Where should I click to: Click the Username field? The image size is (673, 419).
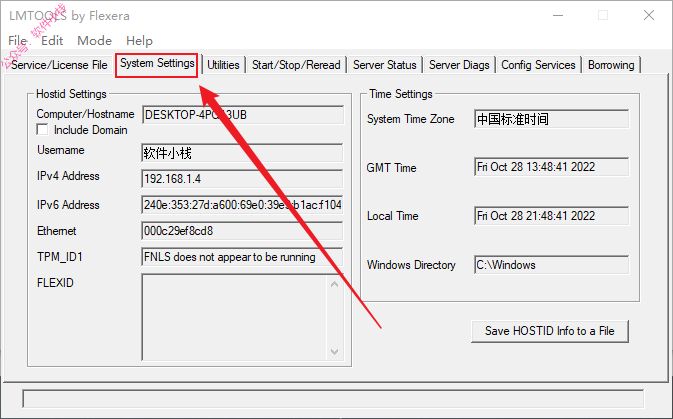point(243,153)
